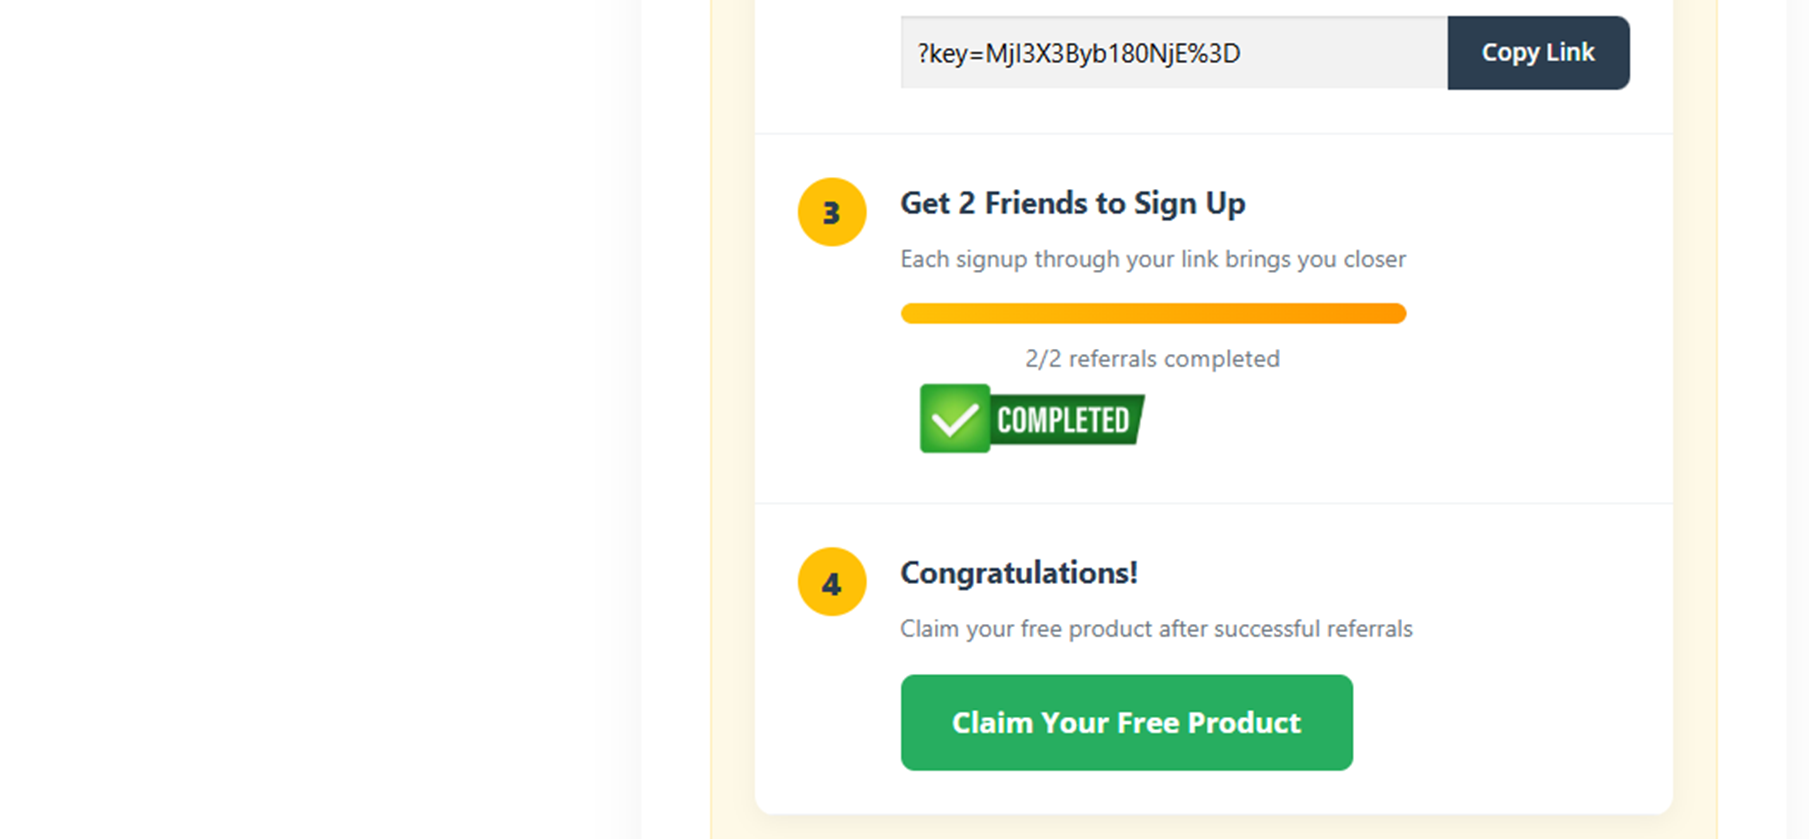Click the pale yellow strip below the white card
Viewport: 1809px width, 839px height.
point(1212,827)
